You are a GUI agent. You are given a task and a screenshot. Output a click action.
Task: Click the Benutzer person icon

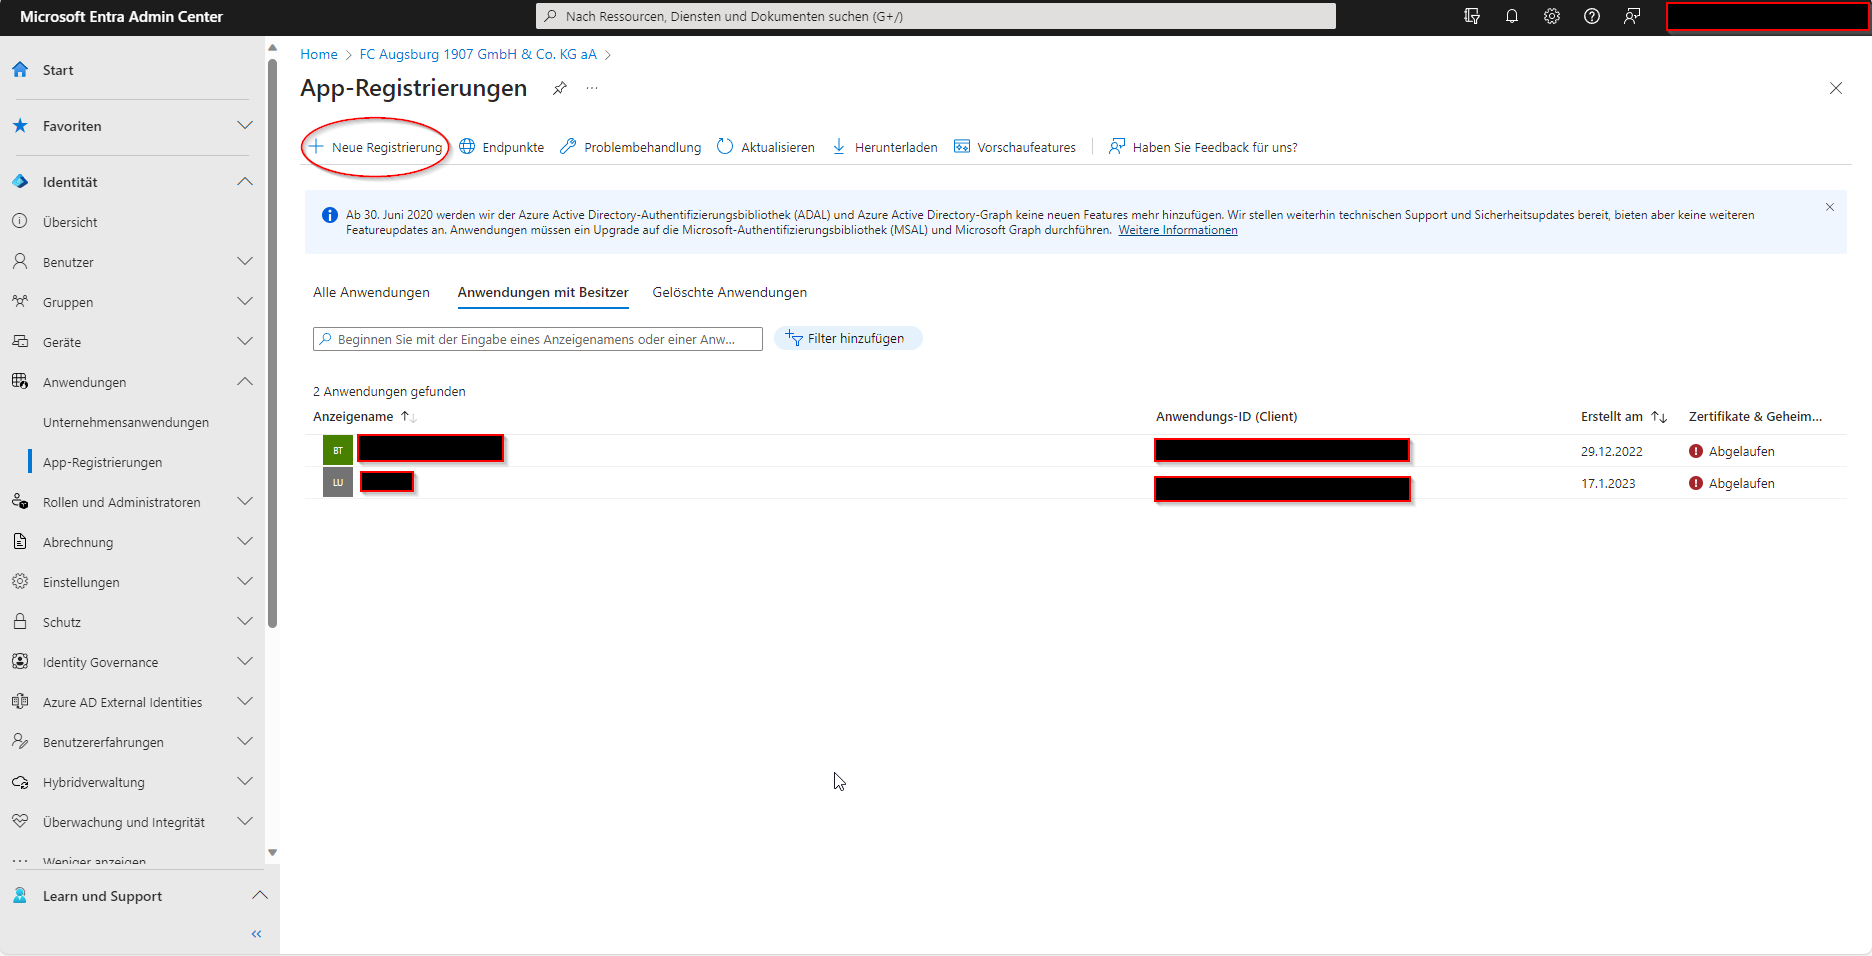pyautogui.click(x=20, y=261)
